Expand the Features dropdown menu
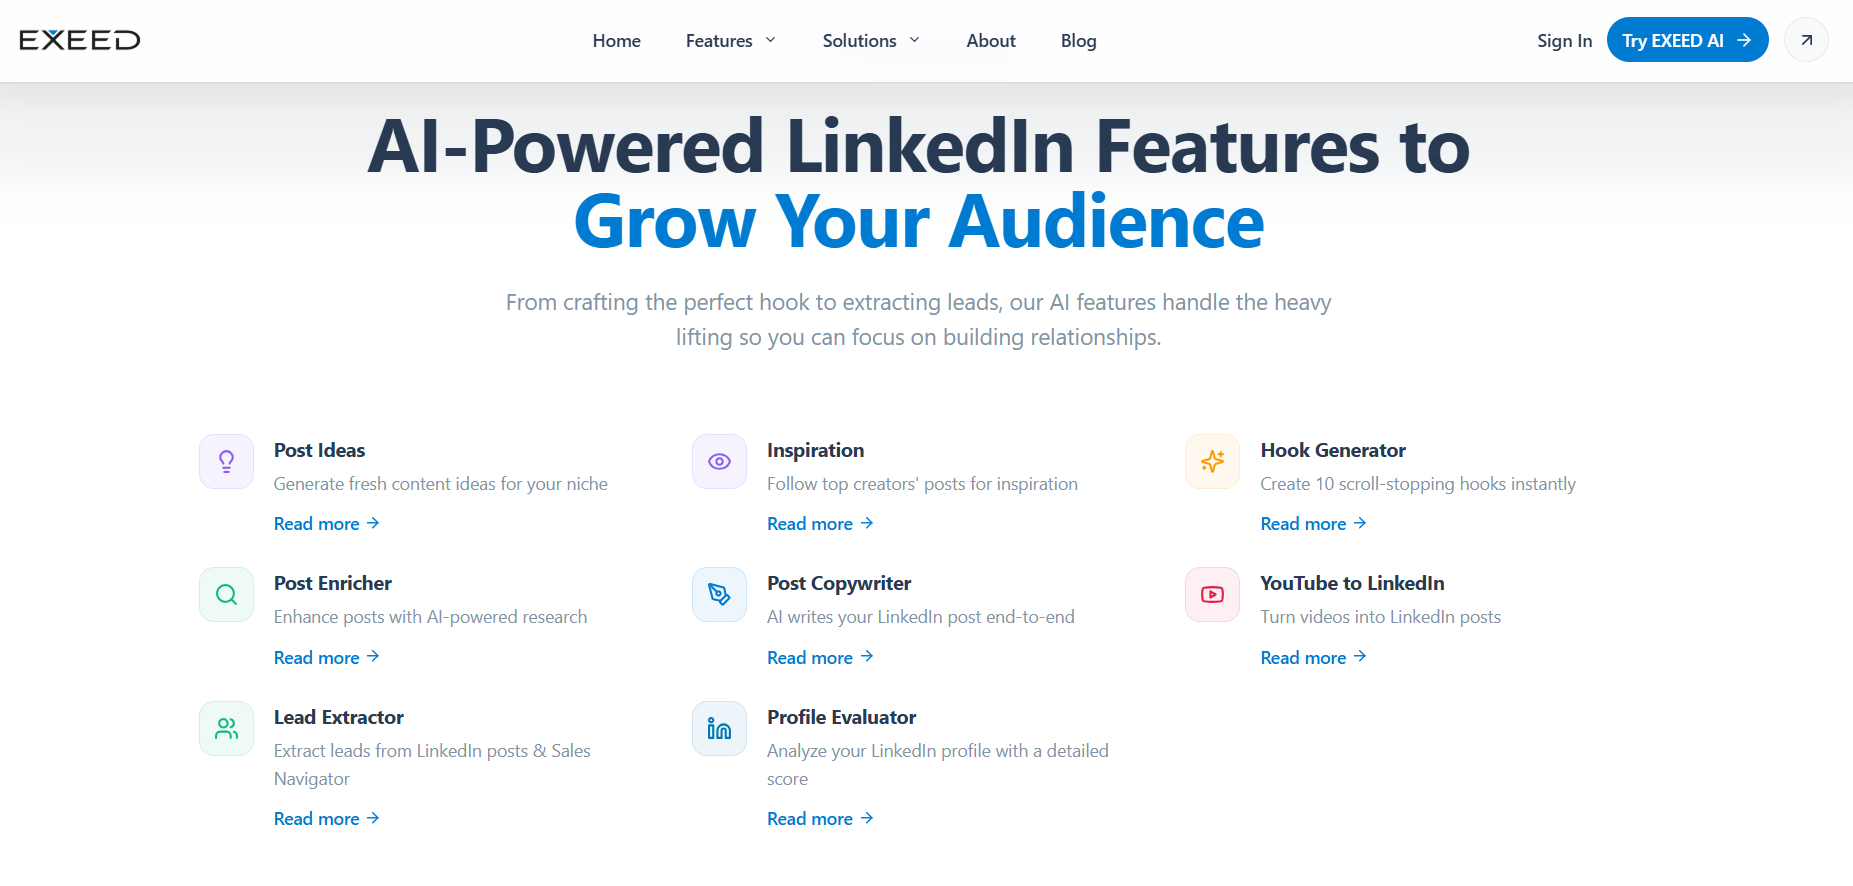Viewport: 1853px width, 886px height. click(730, 41)
